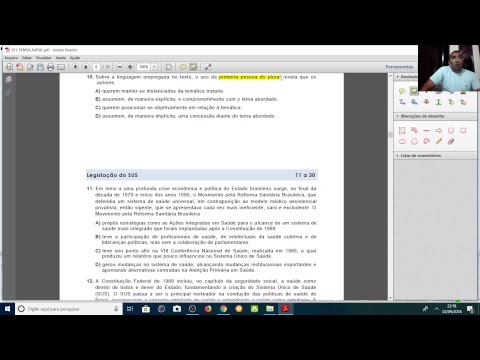Screen dimensions: 480x360
Task: Select the oval drawing tool
Action: pyautogui.click(x=451, y=130)
